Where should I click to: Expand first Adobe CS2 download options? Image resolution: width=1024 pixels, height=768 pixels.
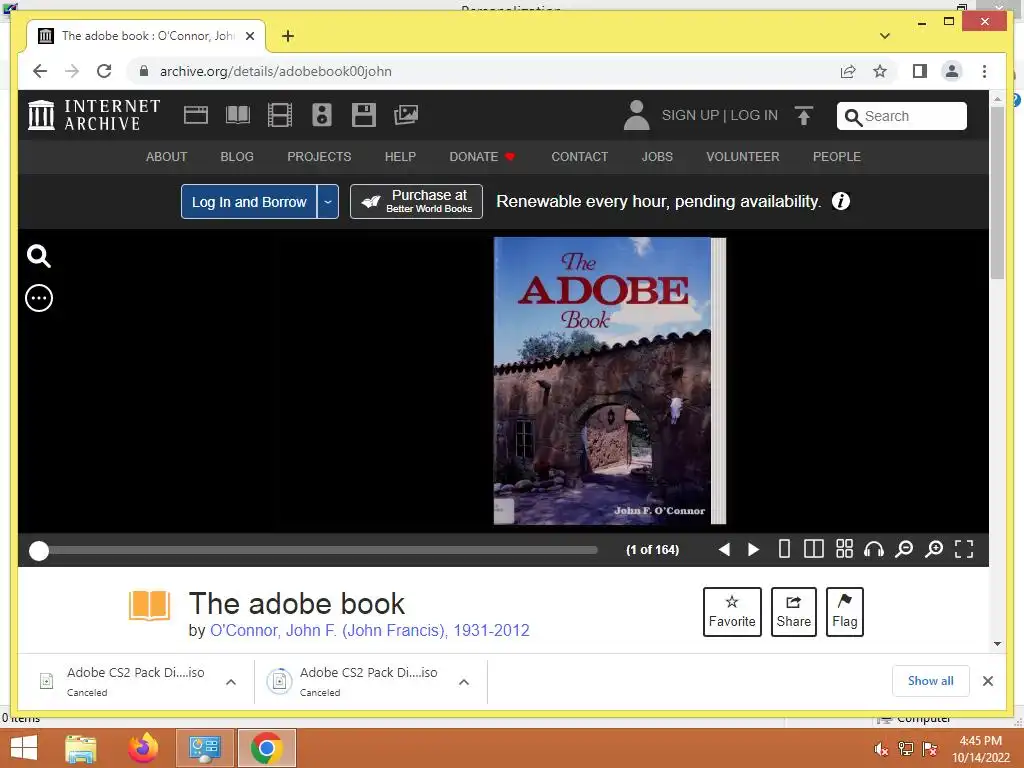[x=231, y=682]
